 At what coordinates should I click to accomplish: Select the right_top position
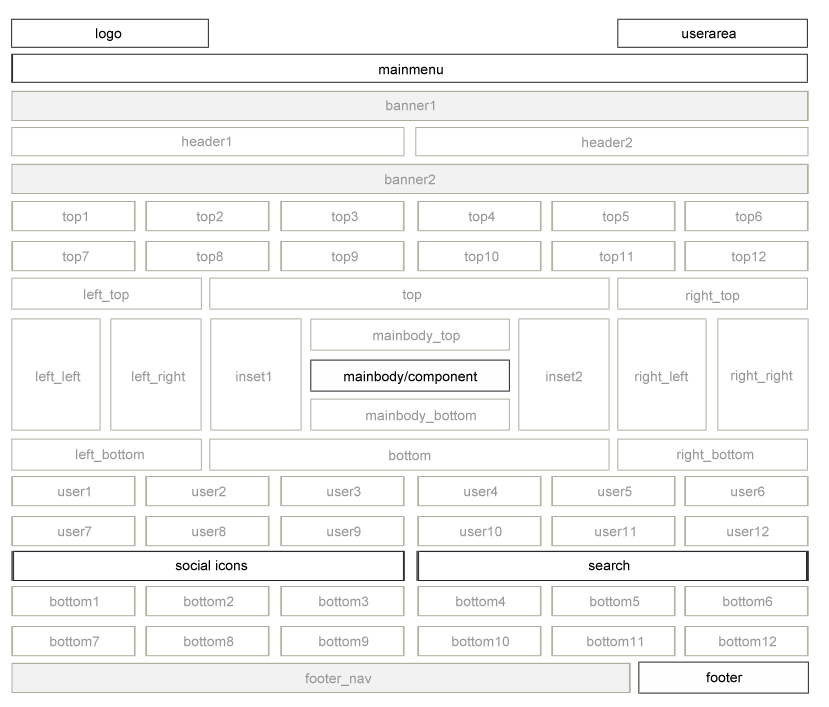tap(713, 293)
